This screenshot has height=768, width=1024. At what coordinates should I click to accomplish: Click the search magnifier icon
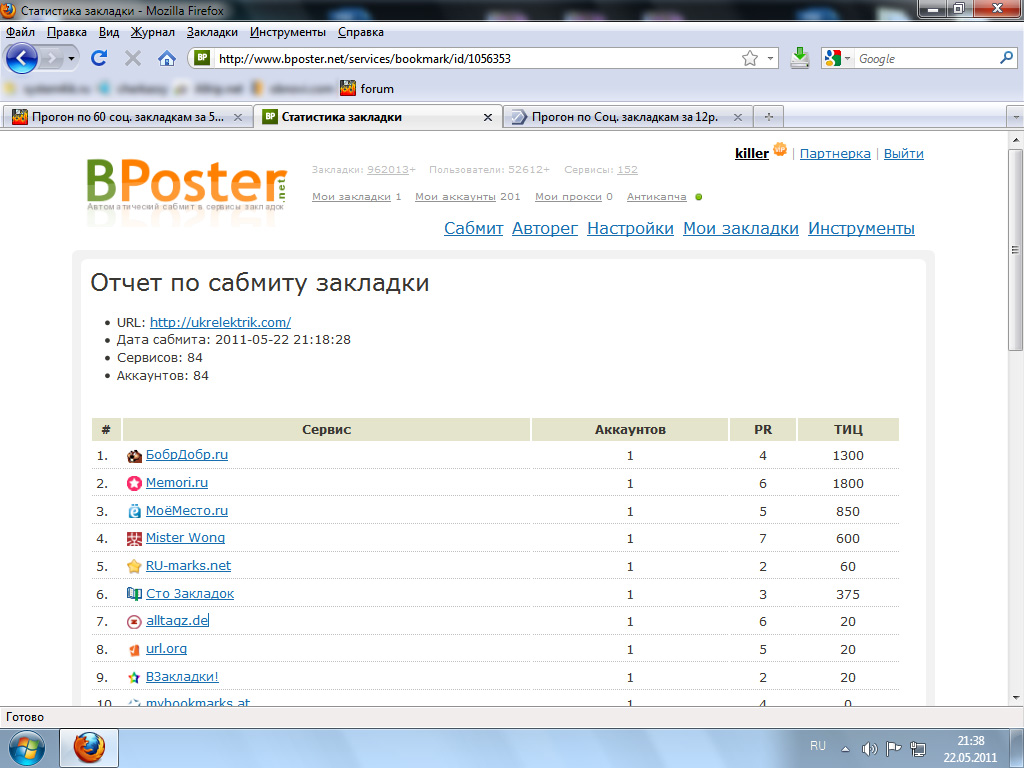pos(1006,58)
